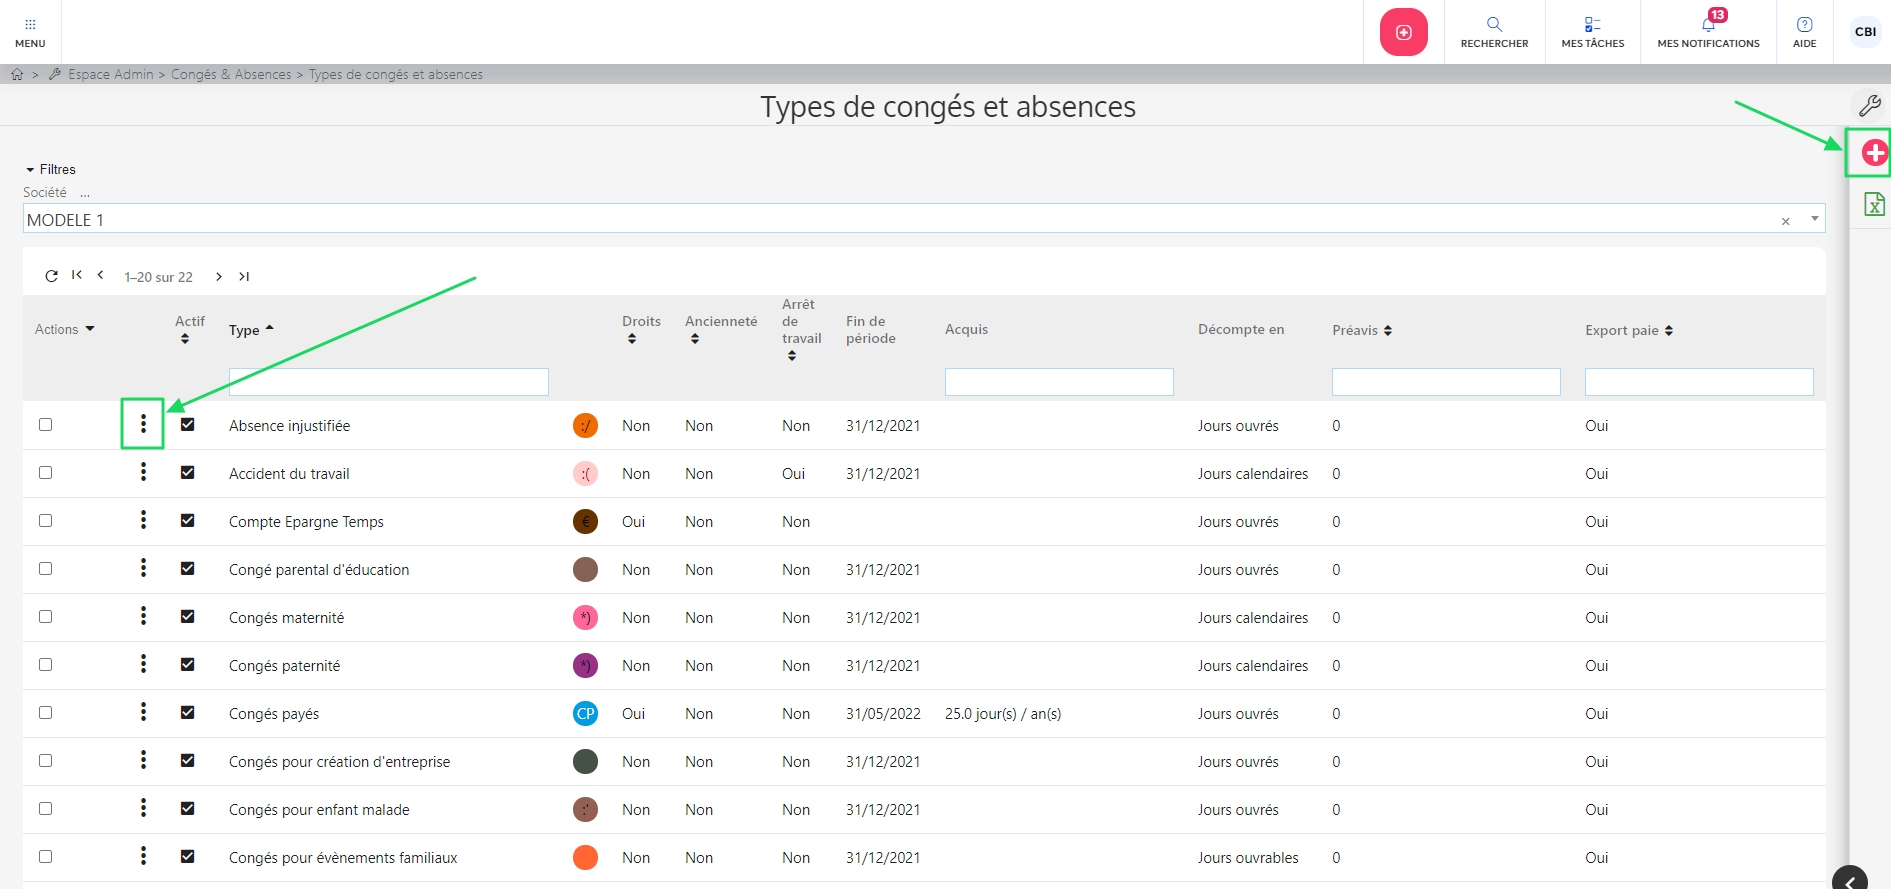The image size is (1891, 889).
Task: Click the red plus add button on right sidebar
Action: [x=1874, y=153]
